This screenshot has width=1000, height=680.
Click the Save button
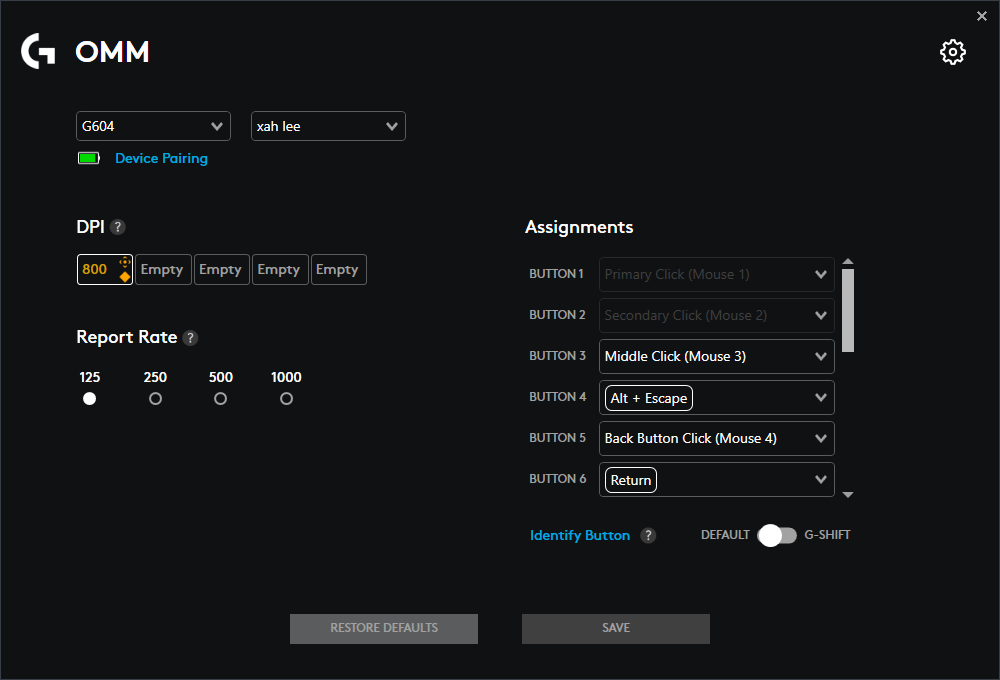(615, 628)
